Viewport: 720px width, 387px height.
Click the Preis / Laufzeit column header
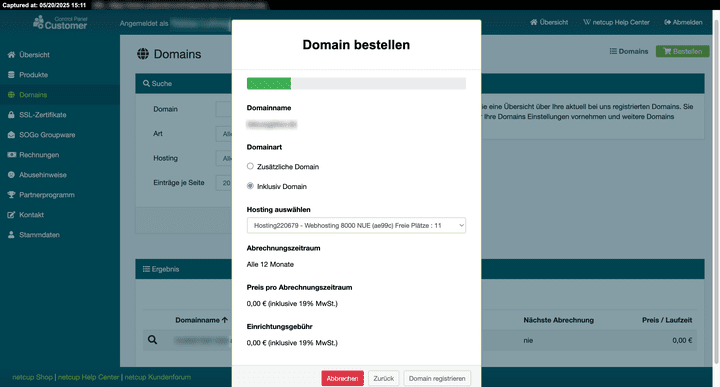(x=667, y=320)
